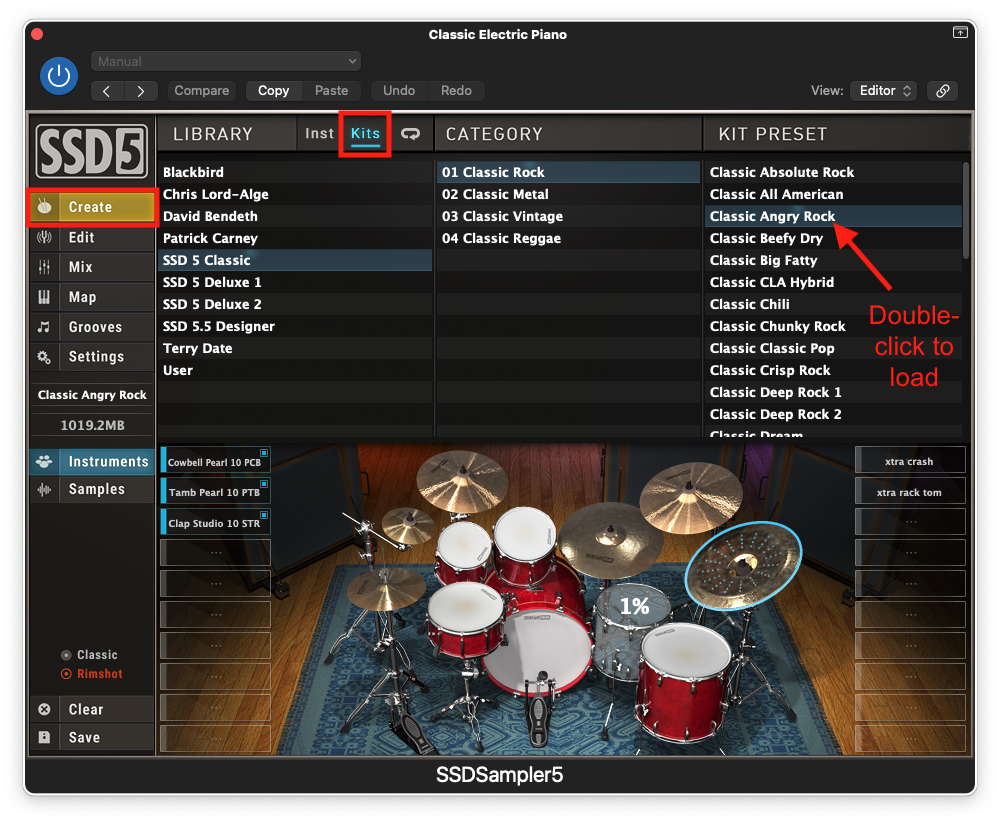The width and height of the screenshot is (1000, 823).
Task: Select the Rimshot radio option
Action: click(x=92, y=674)
